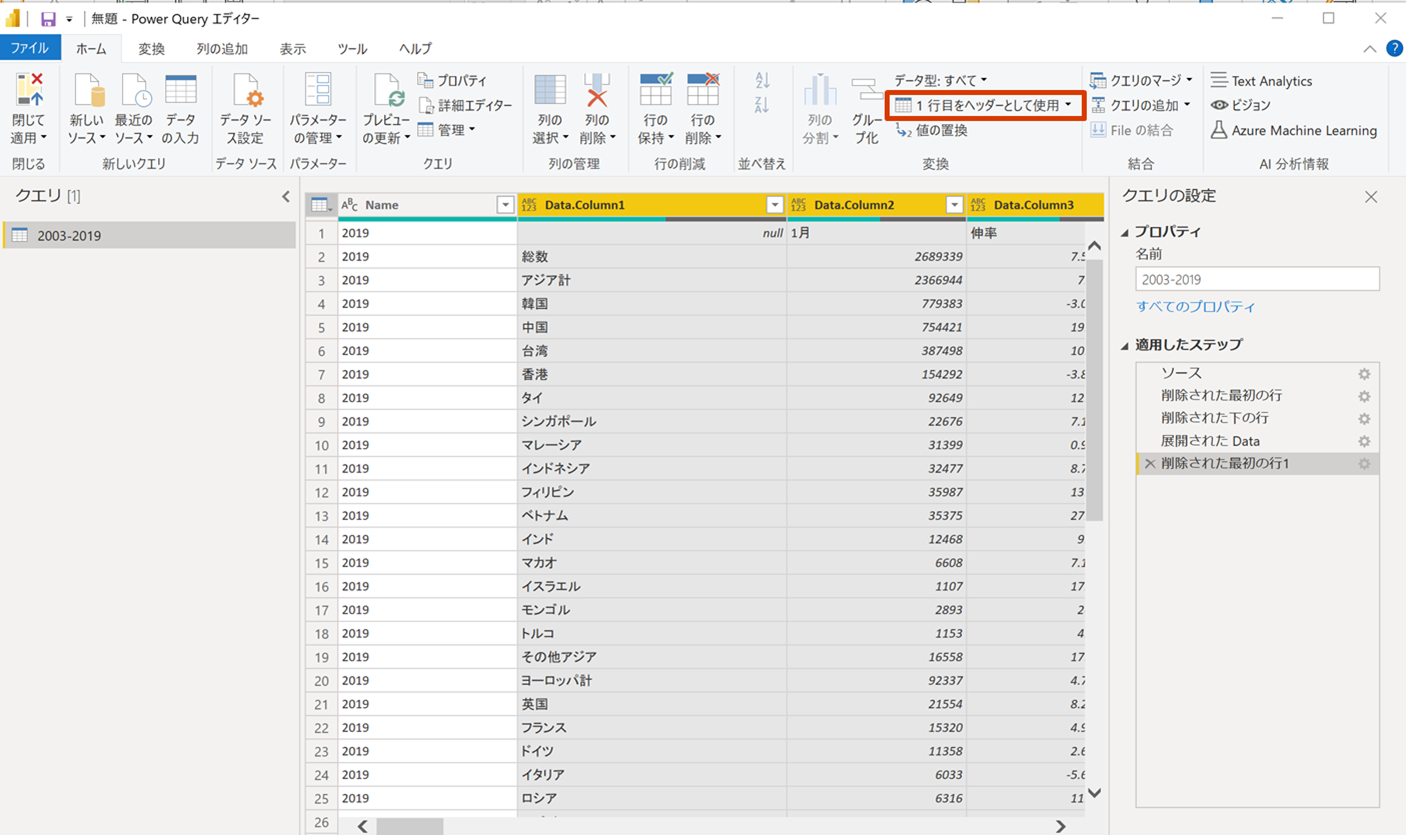
Task: Delete the 削除された最初の行1 step with X
Action: pos(1149,464)
